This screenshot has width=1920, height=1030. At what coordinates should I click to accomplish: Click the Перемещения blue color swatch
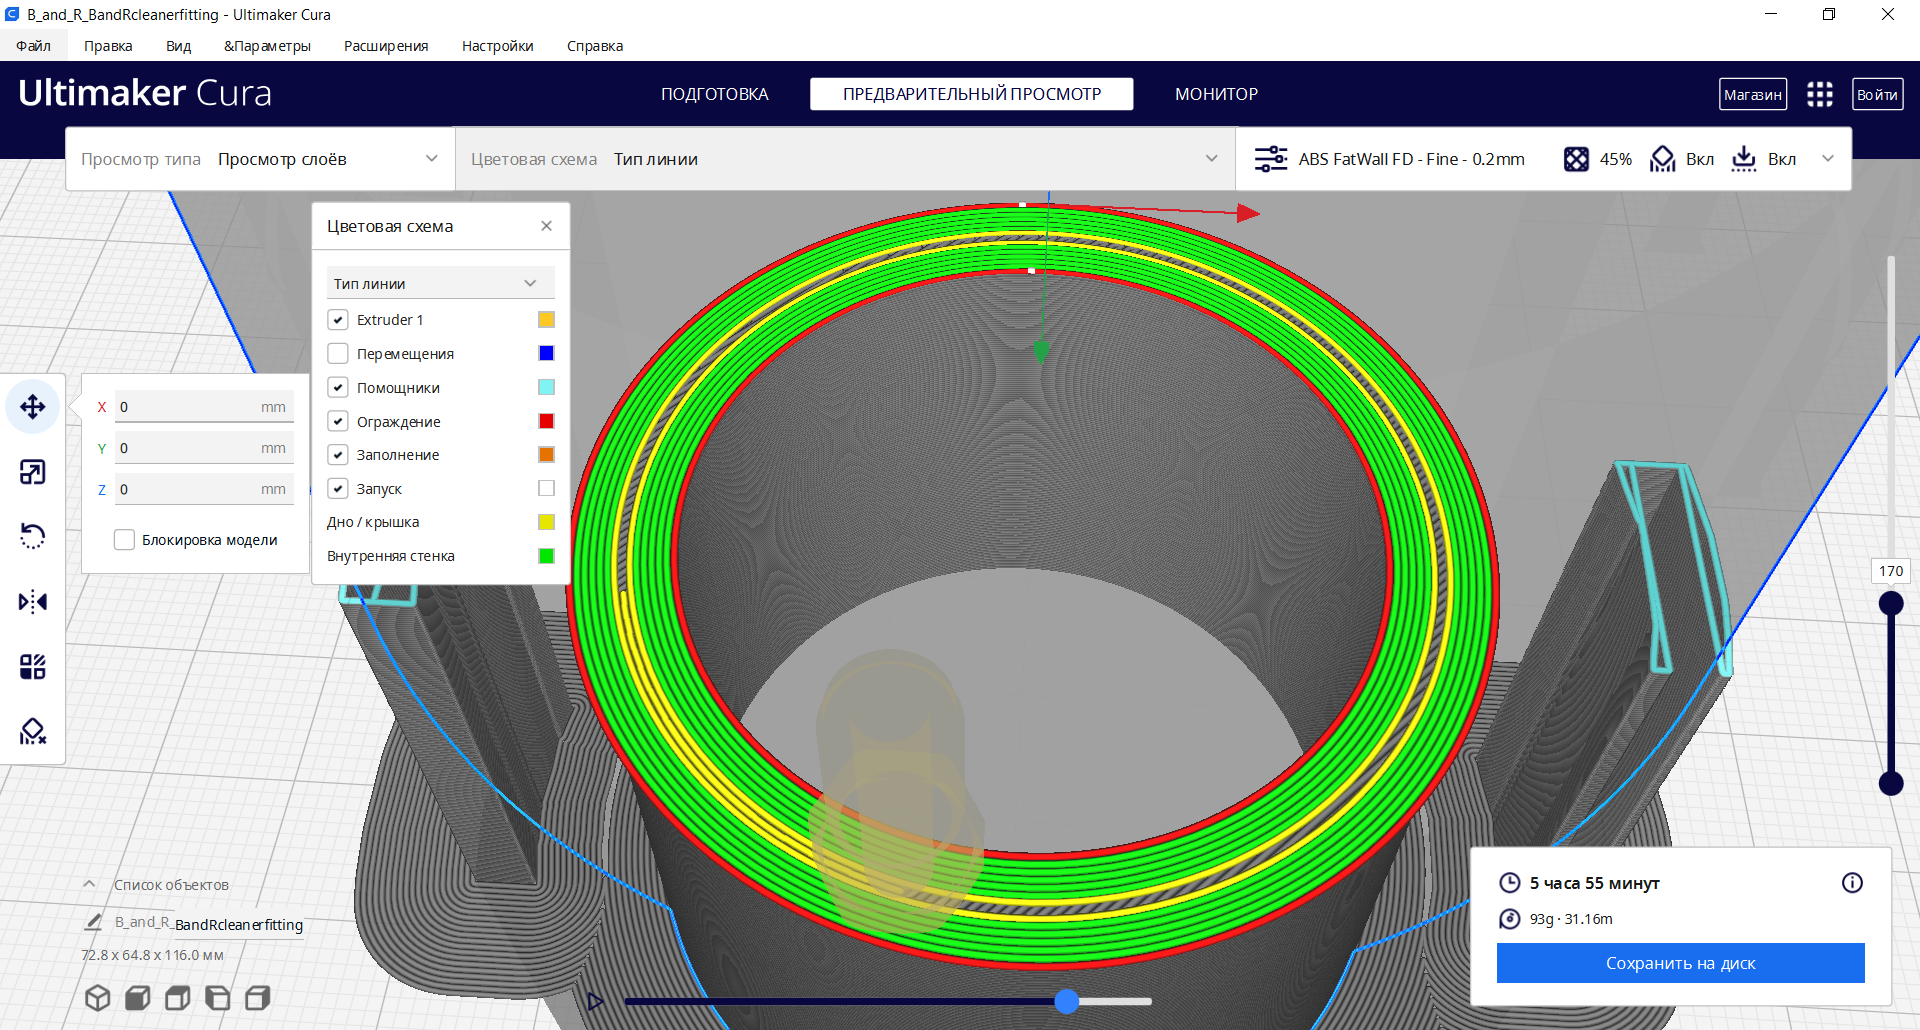click(546, 353)
